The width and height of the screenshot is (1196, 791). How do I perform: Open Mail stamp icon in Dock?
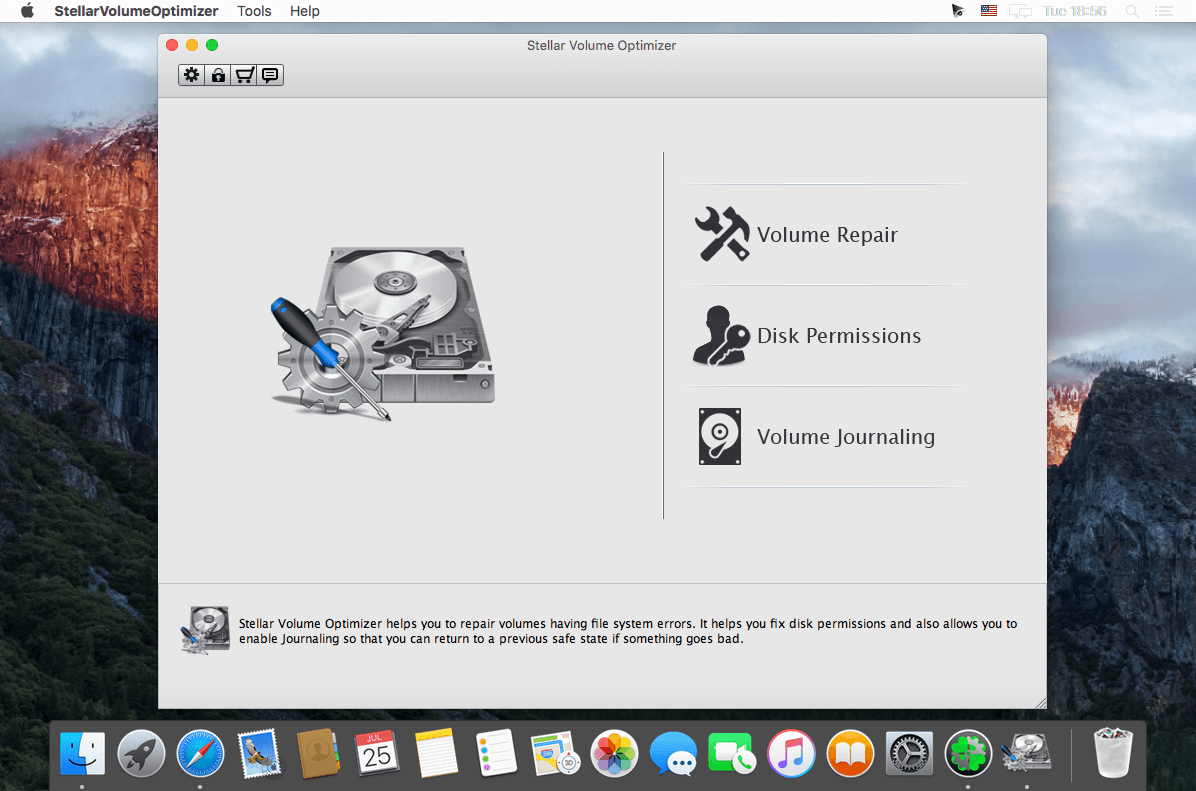[x=259, y=753]
